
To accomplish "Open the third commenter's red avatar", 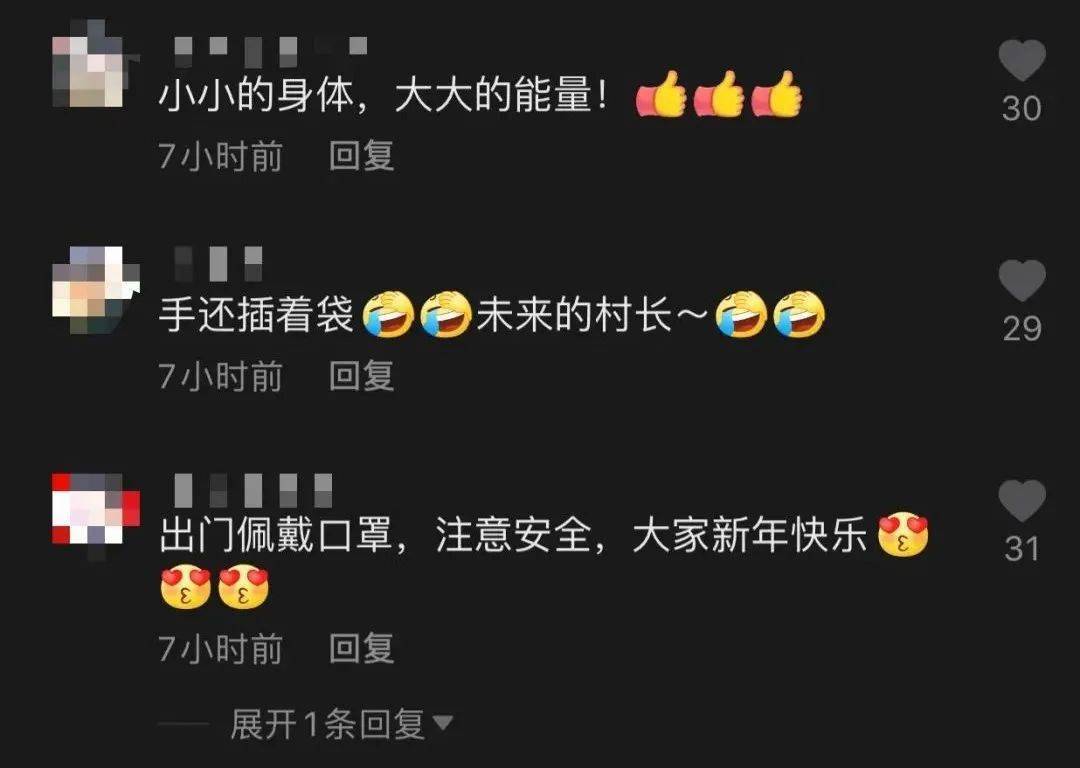I will click(96, 509).
